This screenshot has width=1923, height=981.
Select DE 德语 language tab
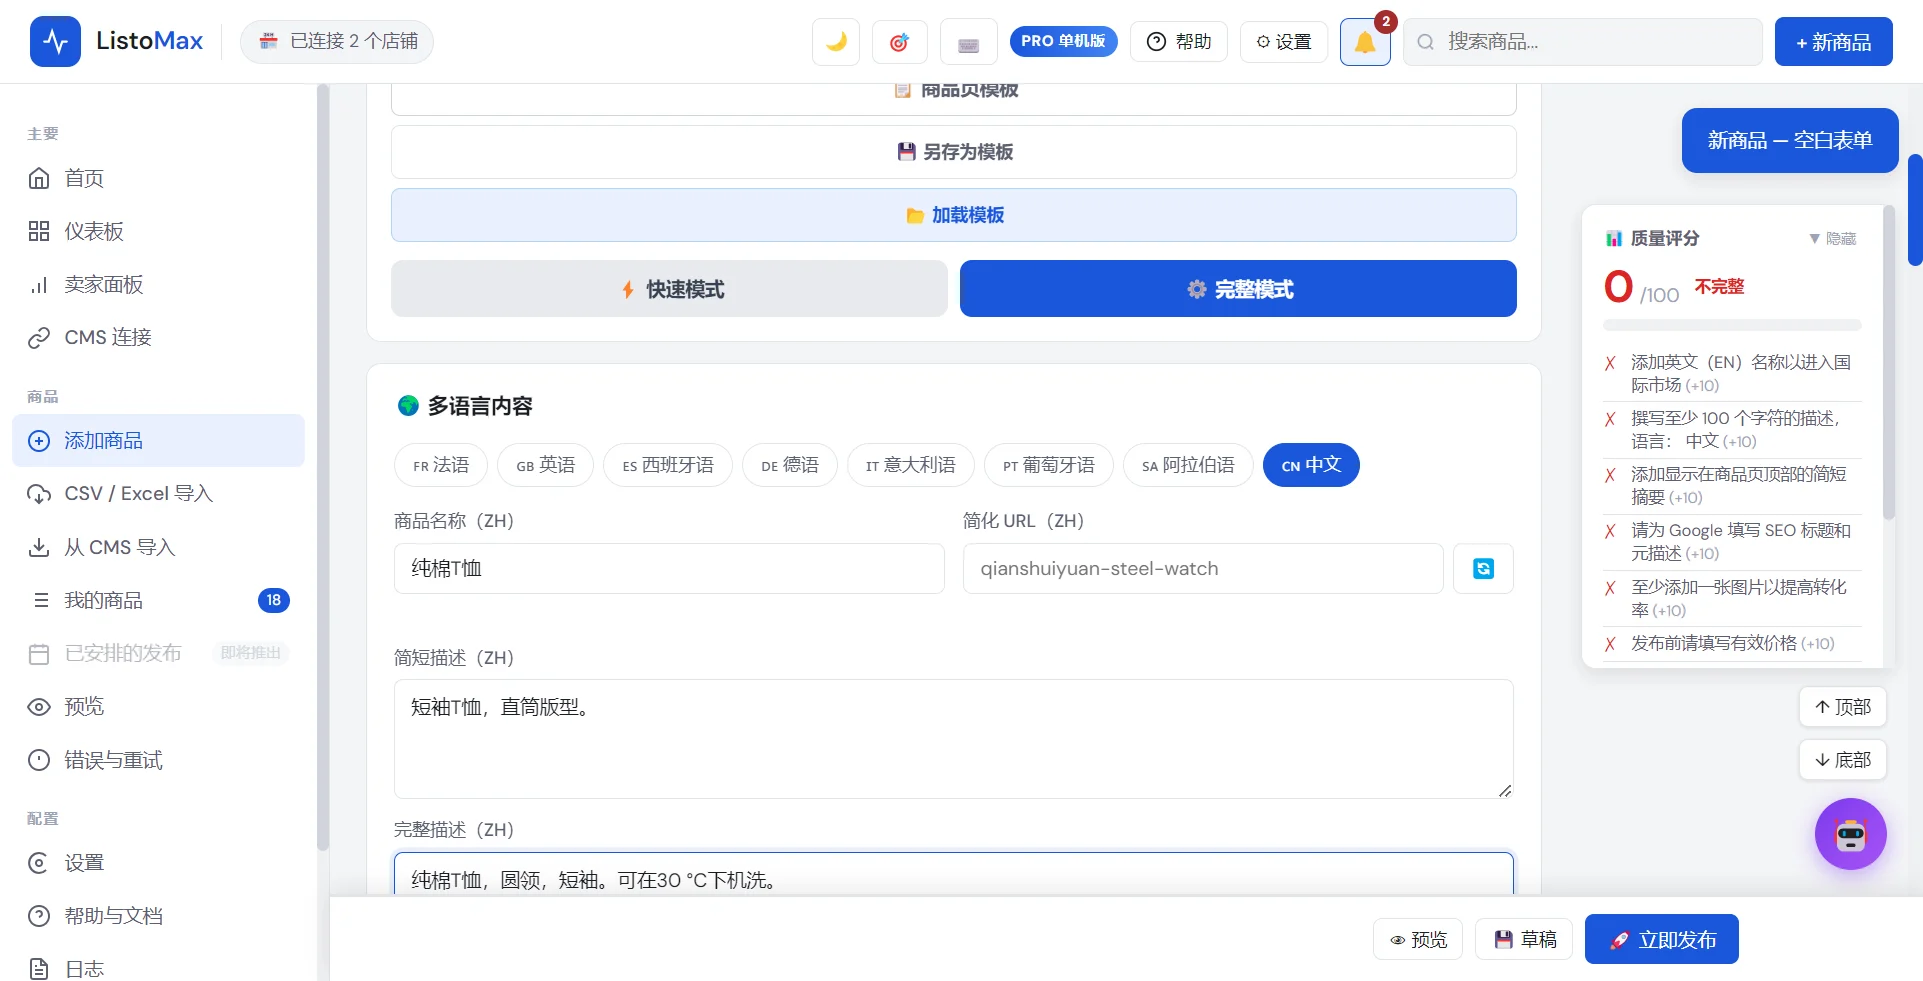pyautogui.click(x=790, y=465)
